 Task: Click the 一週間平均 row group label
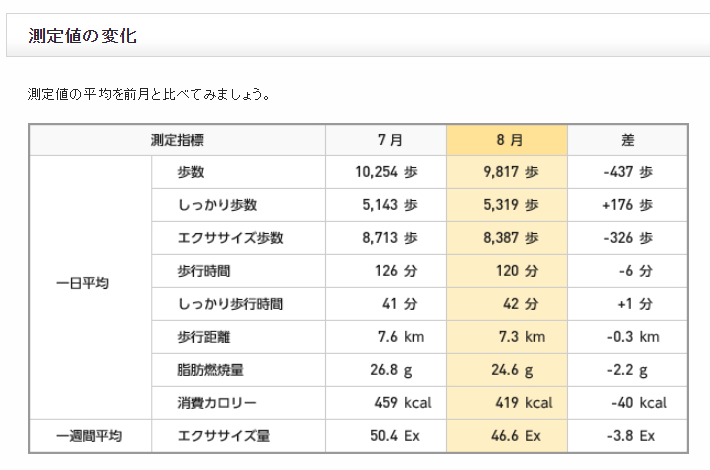pyautogui.click(x=89, y=436)
